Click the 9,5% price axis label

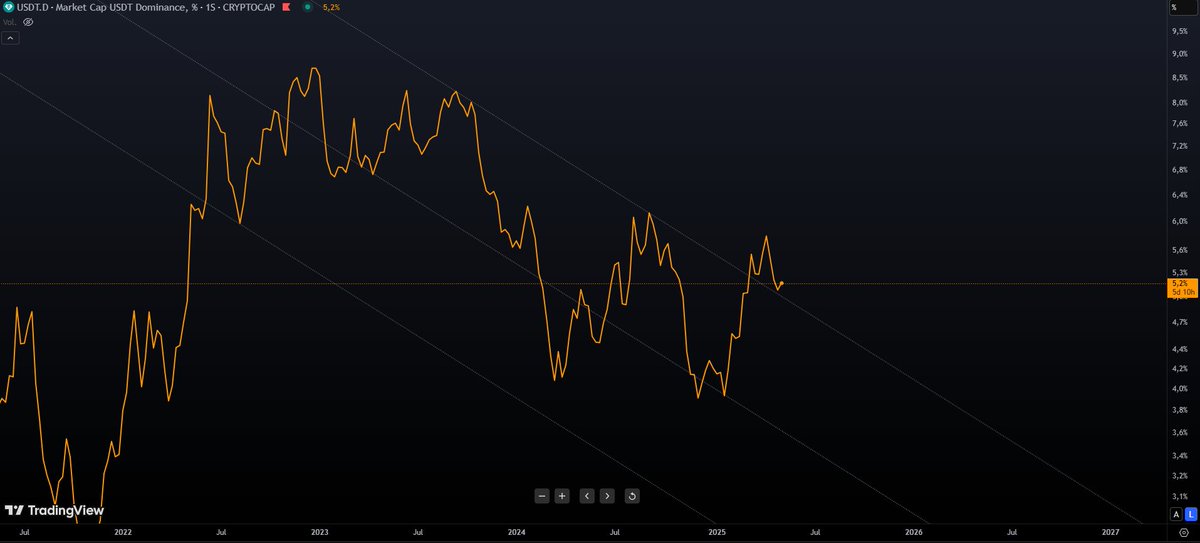click(x=1179, y=31)
